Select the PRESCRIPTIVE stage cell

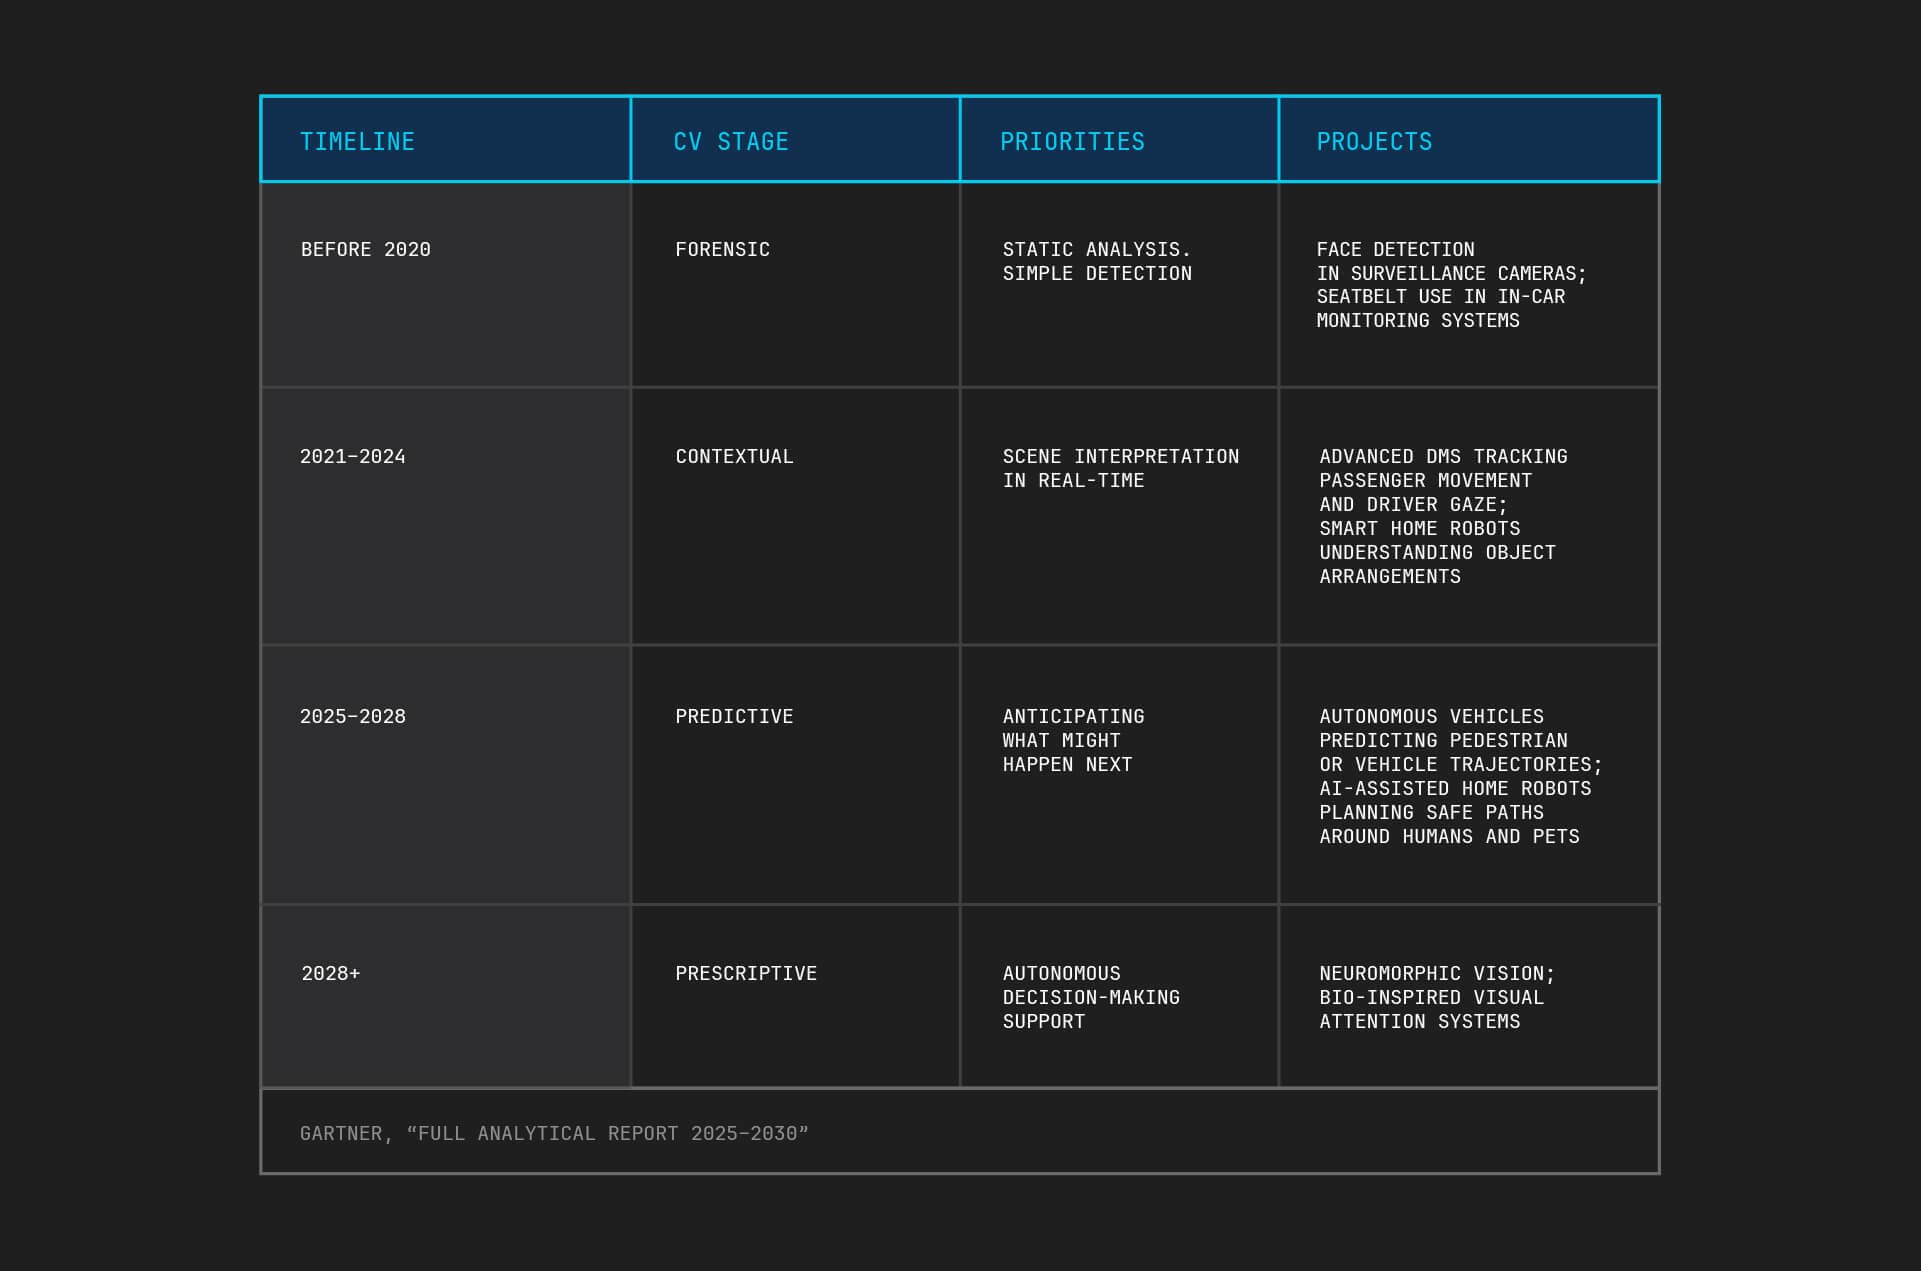(x=795, y=996)
